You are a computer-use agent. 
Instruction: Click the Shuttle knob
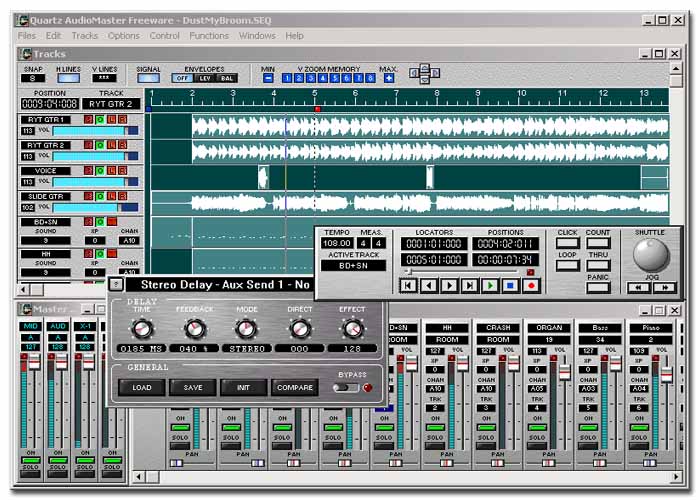(x=651, y=254)
